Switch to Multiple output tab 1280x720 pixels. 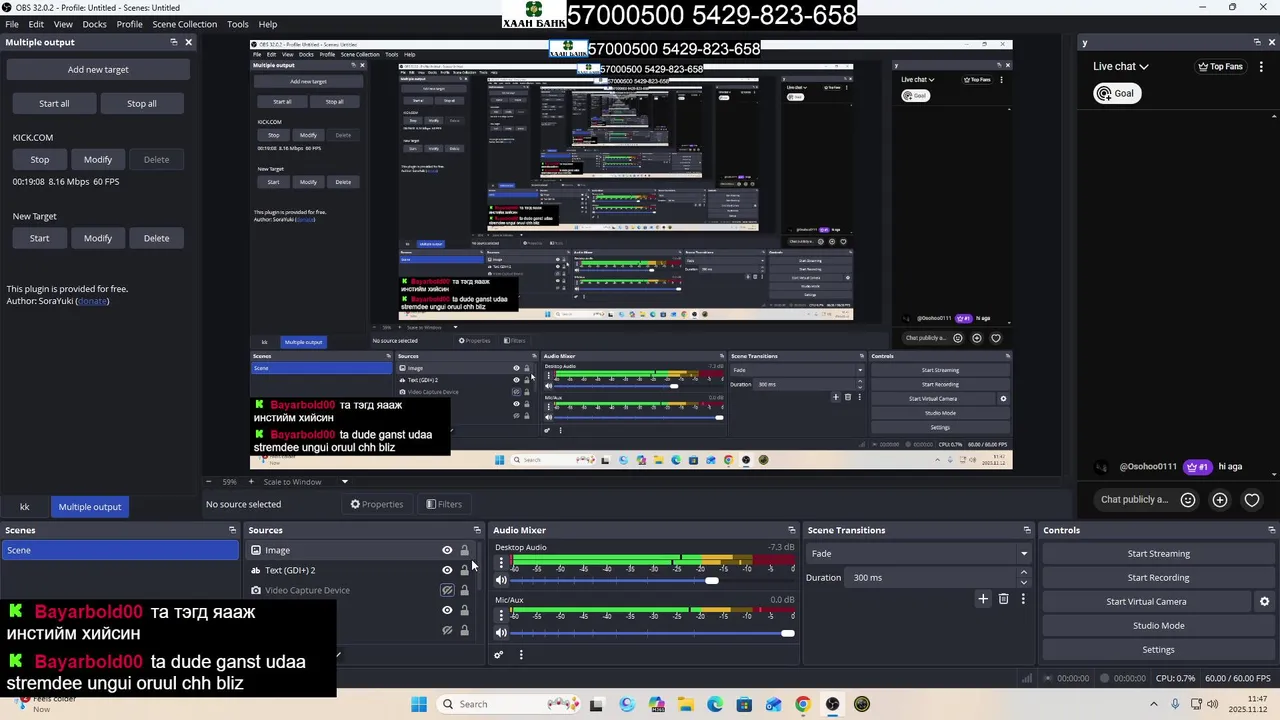90,507
